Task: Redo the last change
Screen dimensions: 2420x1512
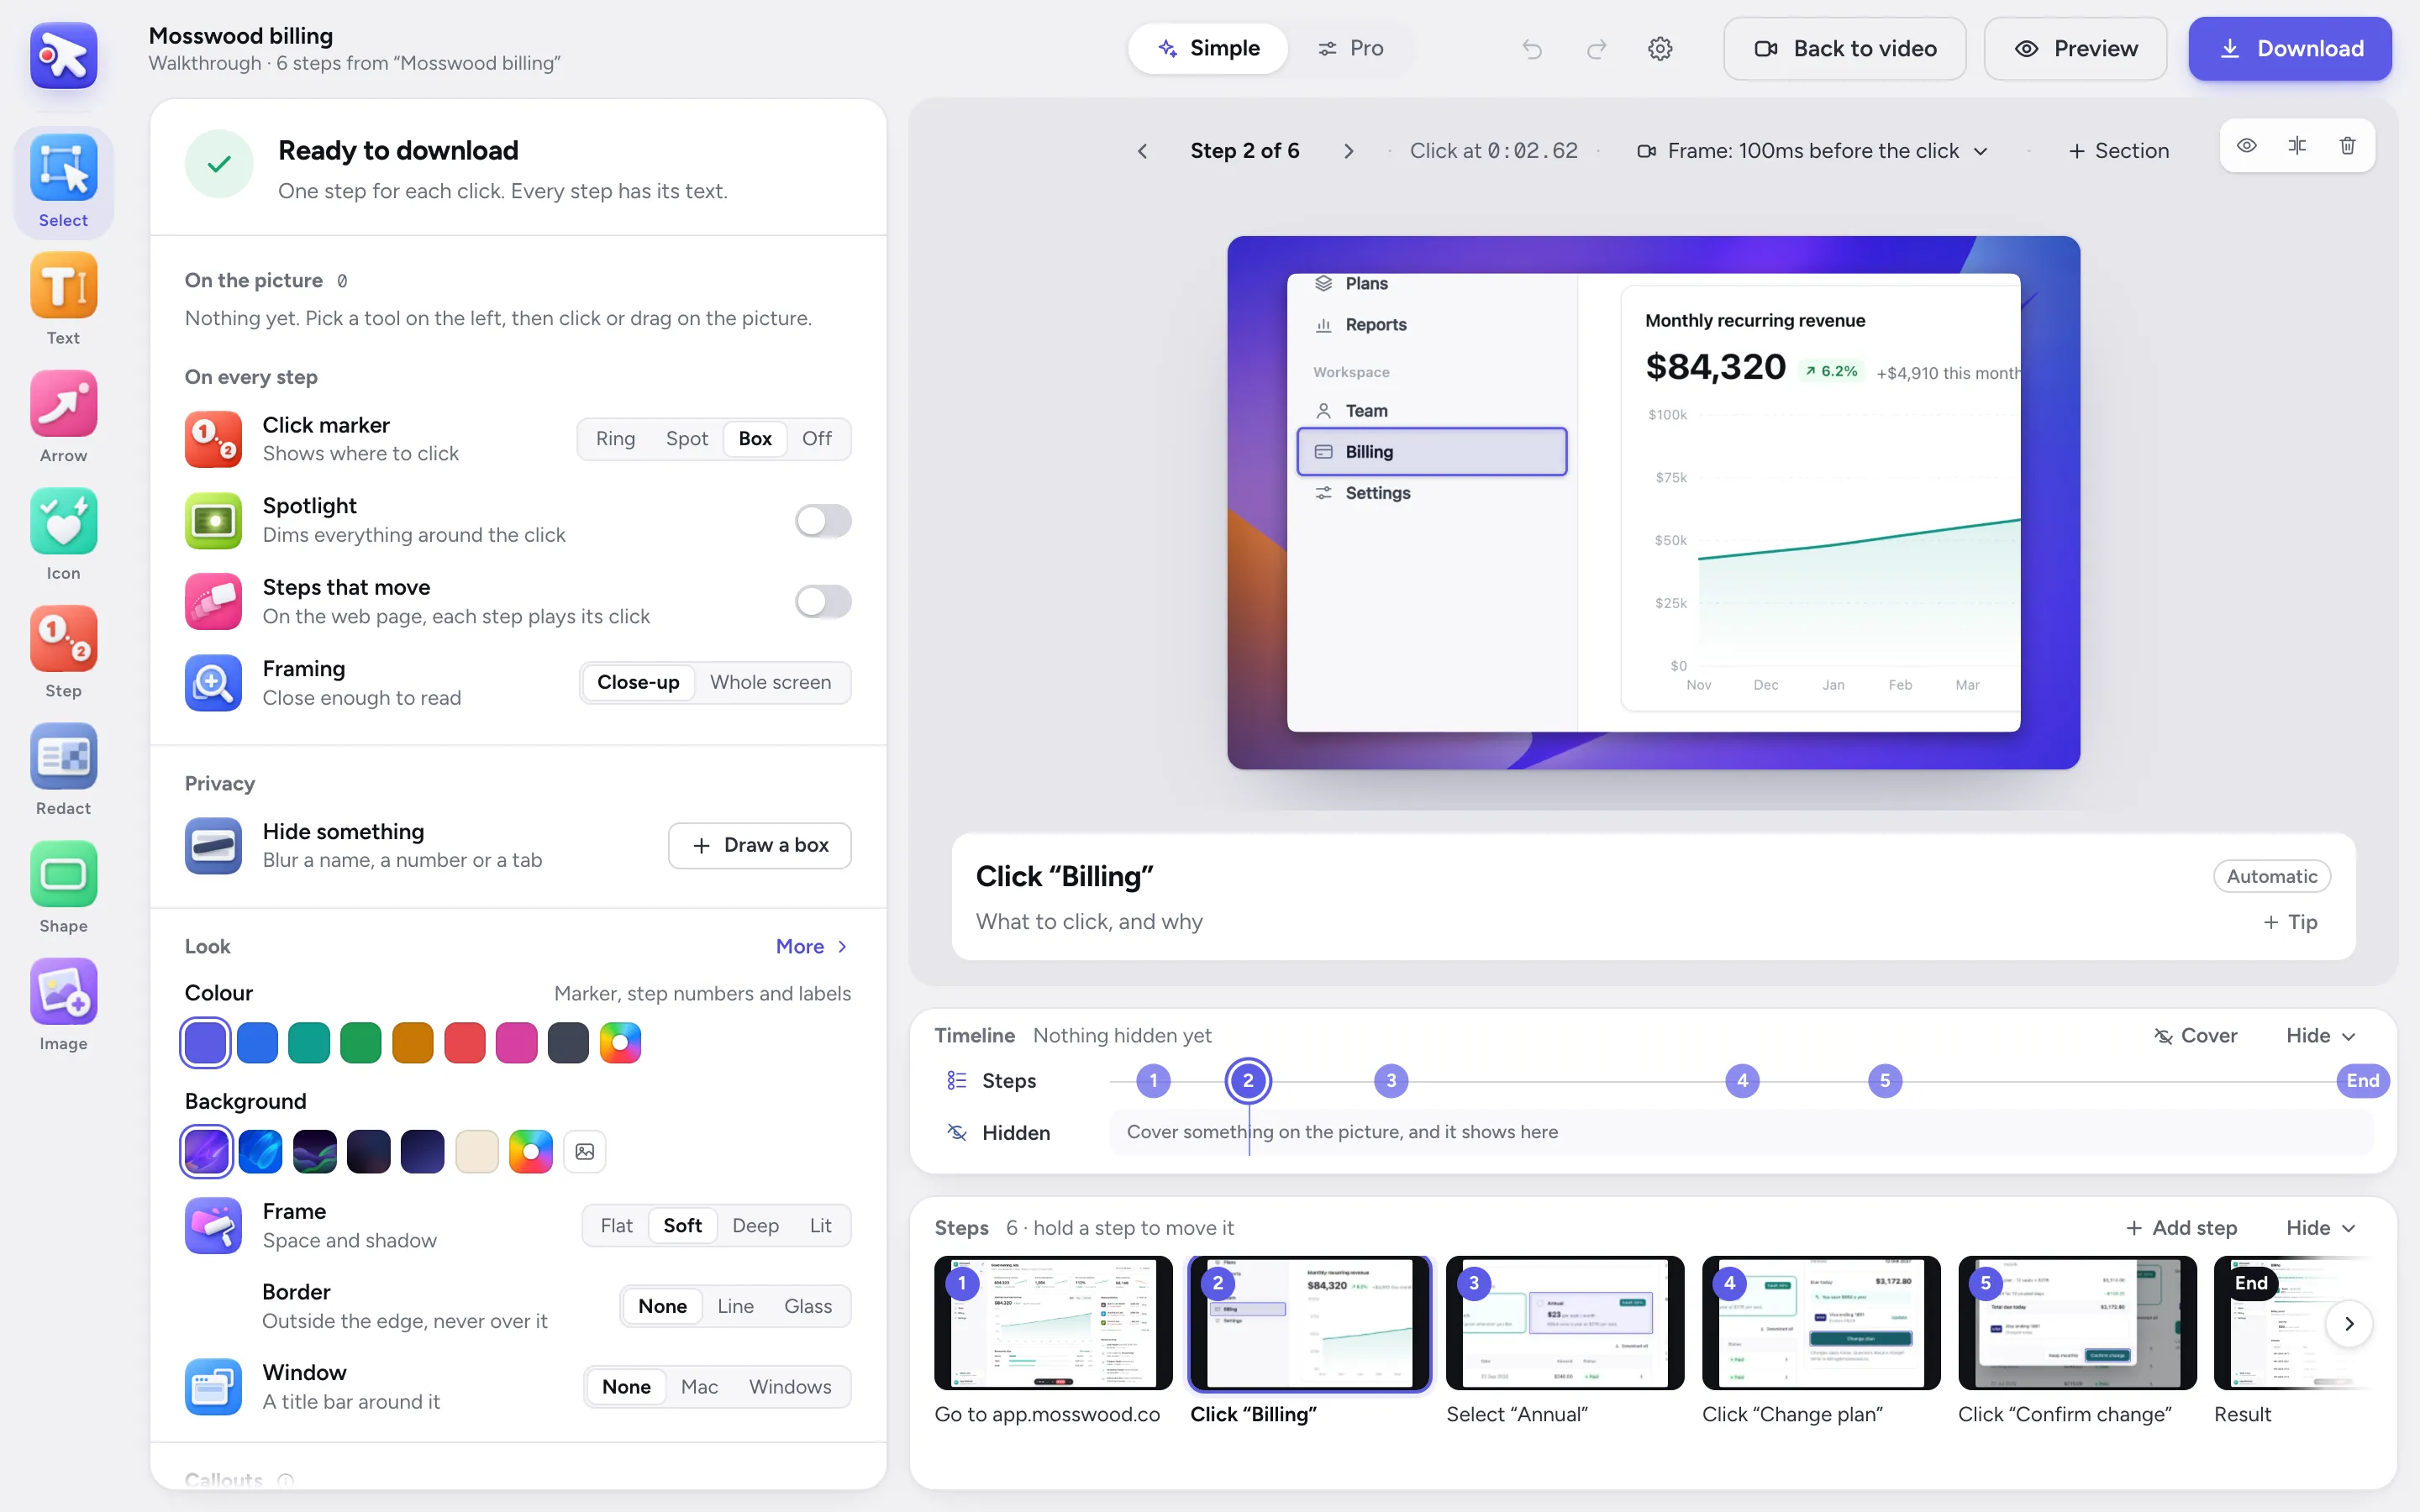Action: 1596,48
